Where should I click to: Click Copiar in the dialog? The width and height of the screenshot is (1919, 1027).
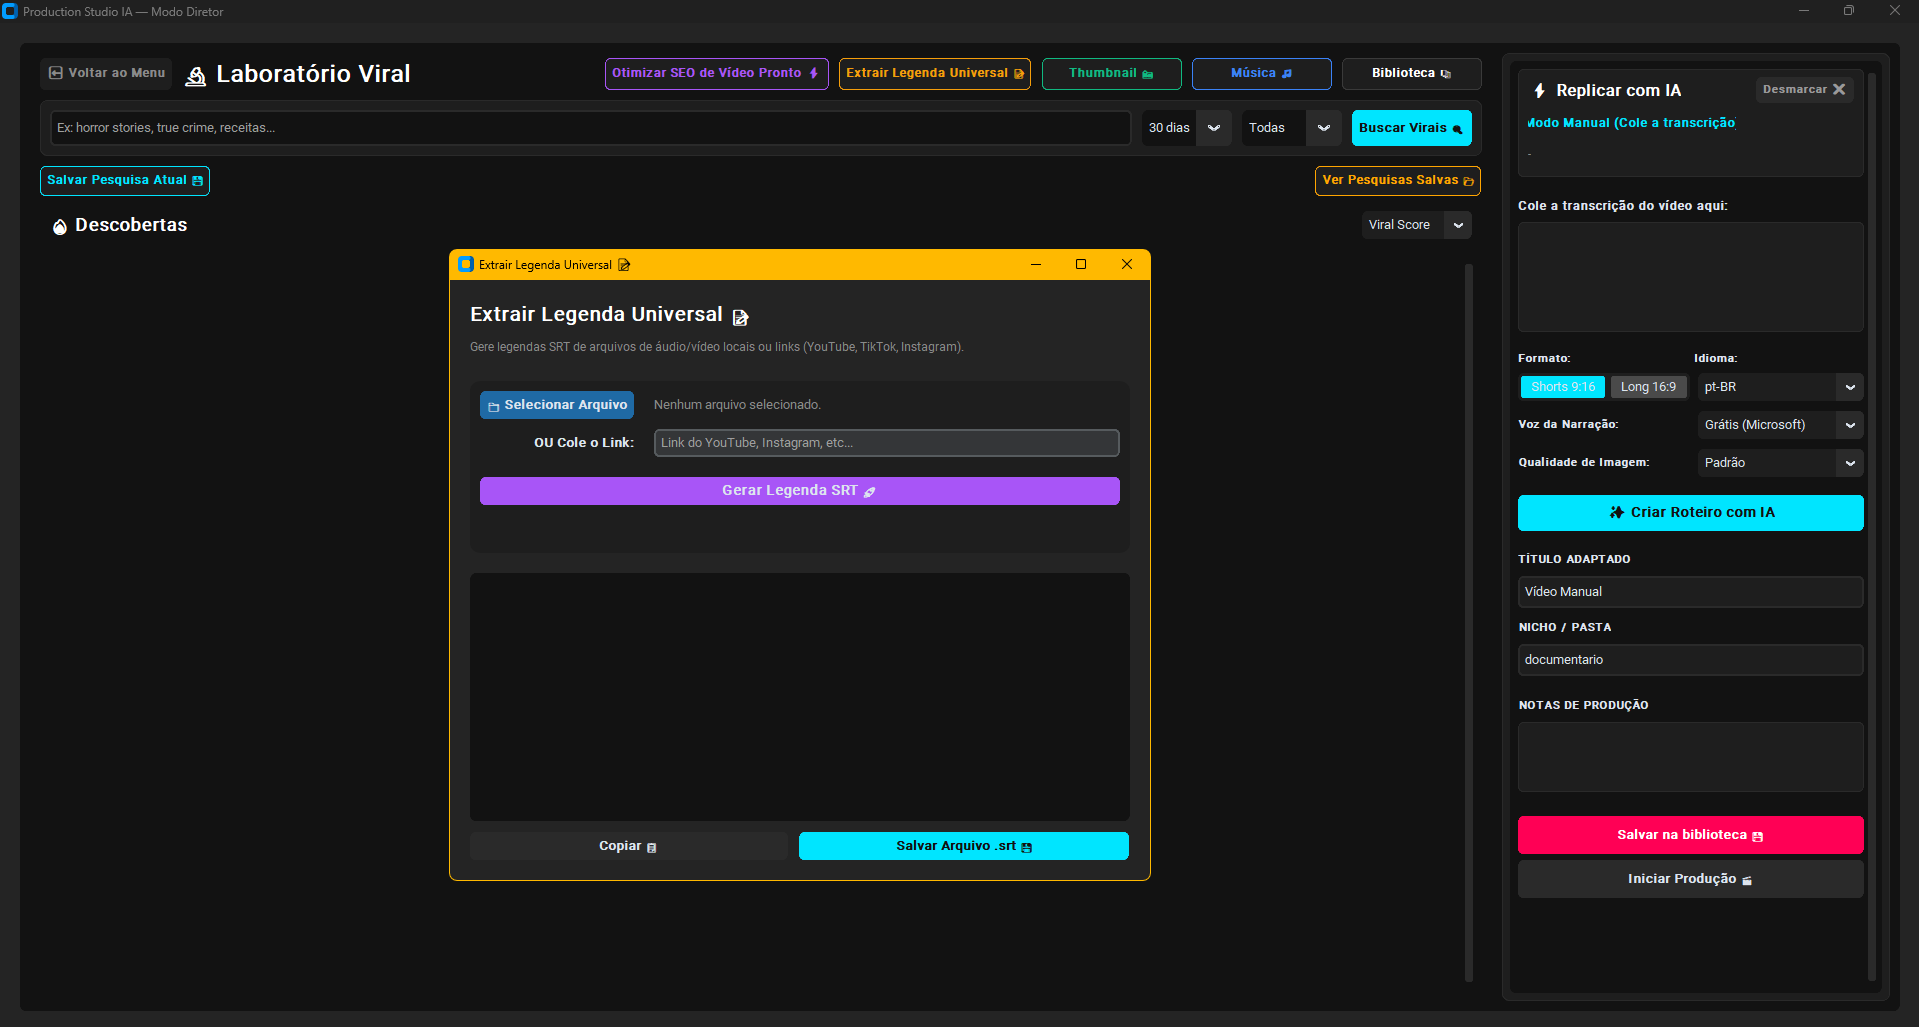pos(628,846)
